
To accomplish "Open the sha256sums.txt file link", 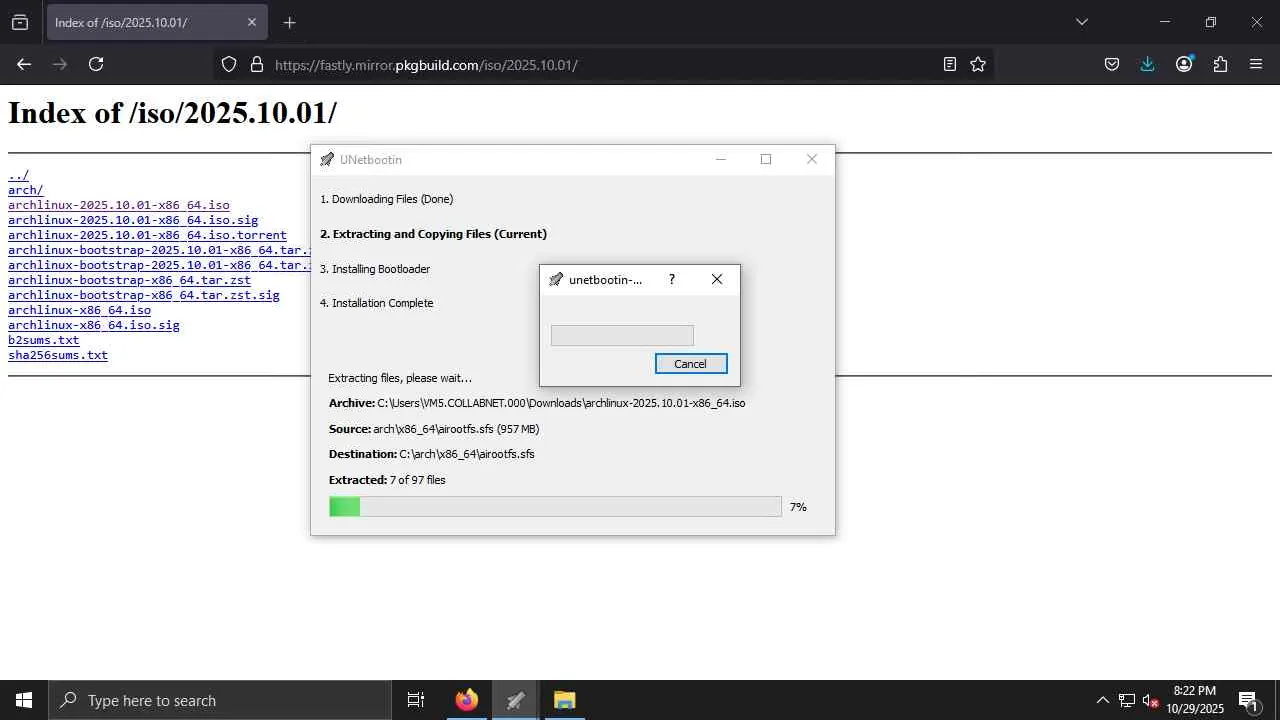I will [58, 355].
